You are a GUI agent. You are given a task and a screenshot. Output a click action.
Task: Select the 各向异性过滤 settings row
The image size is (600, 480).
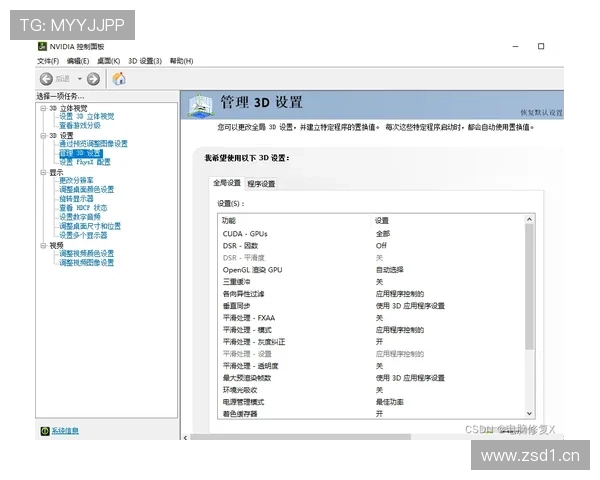[x=371, y=294]
